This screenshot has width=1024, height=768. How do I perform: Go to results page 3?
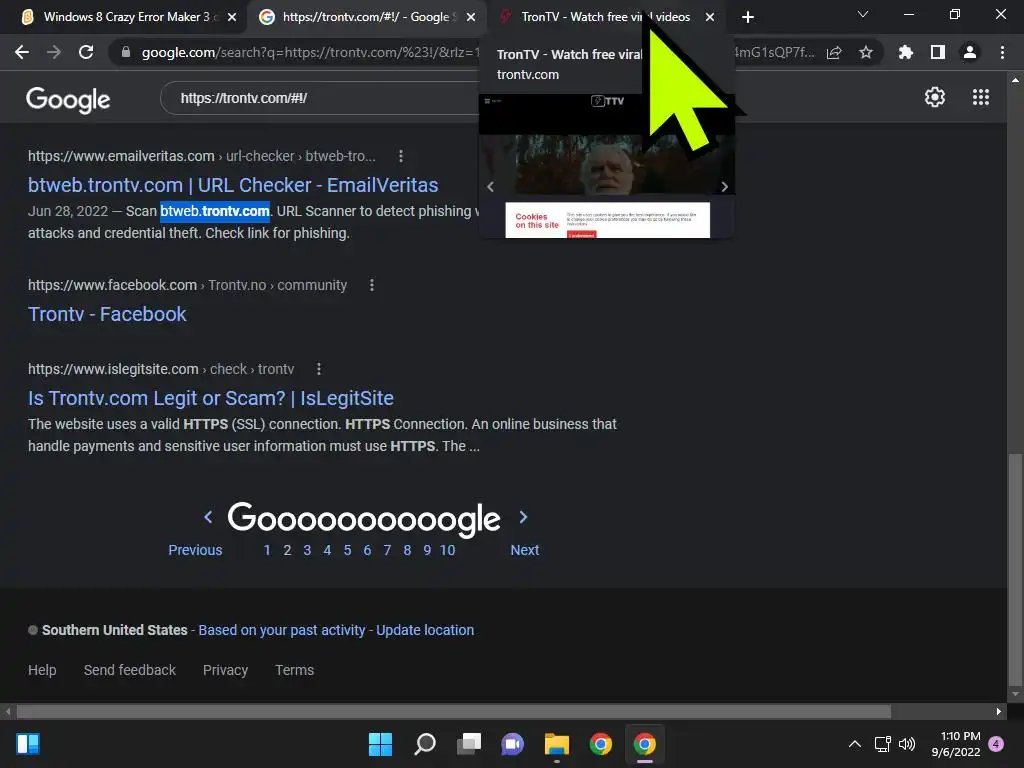point(307,550)
